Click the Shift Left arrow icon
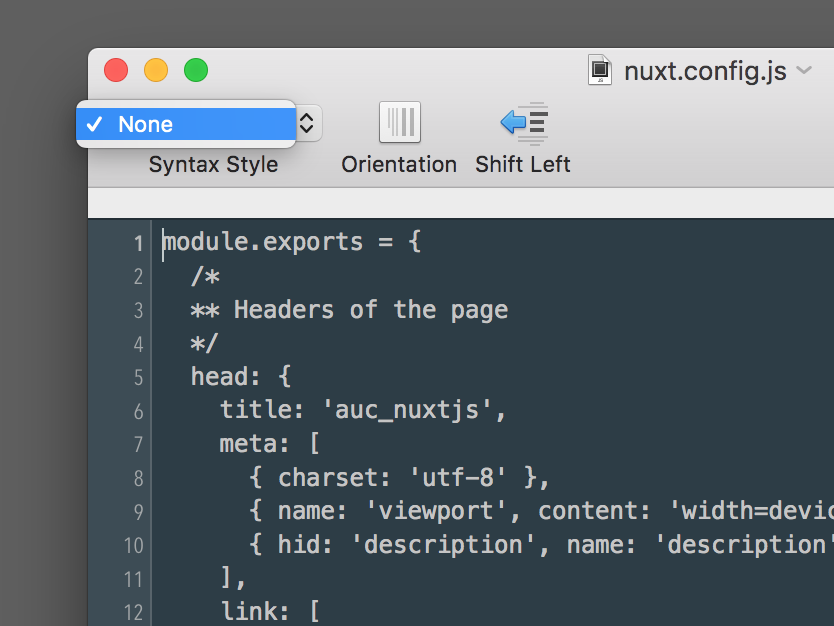 tap(524, 123)
